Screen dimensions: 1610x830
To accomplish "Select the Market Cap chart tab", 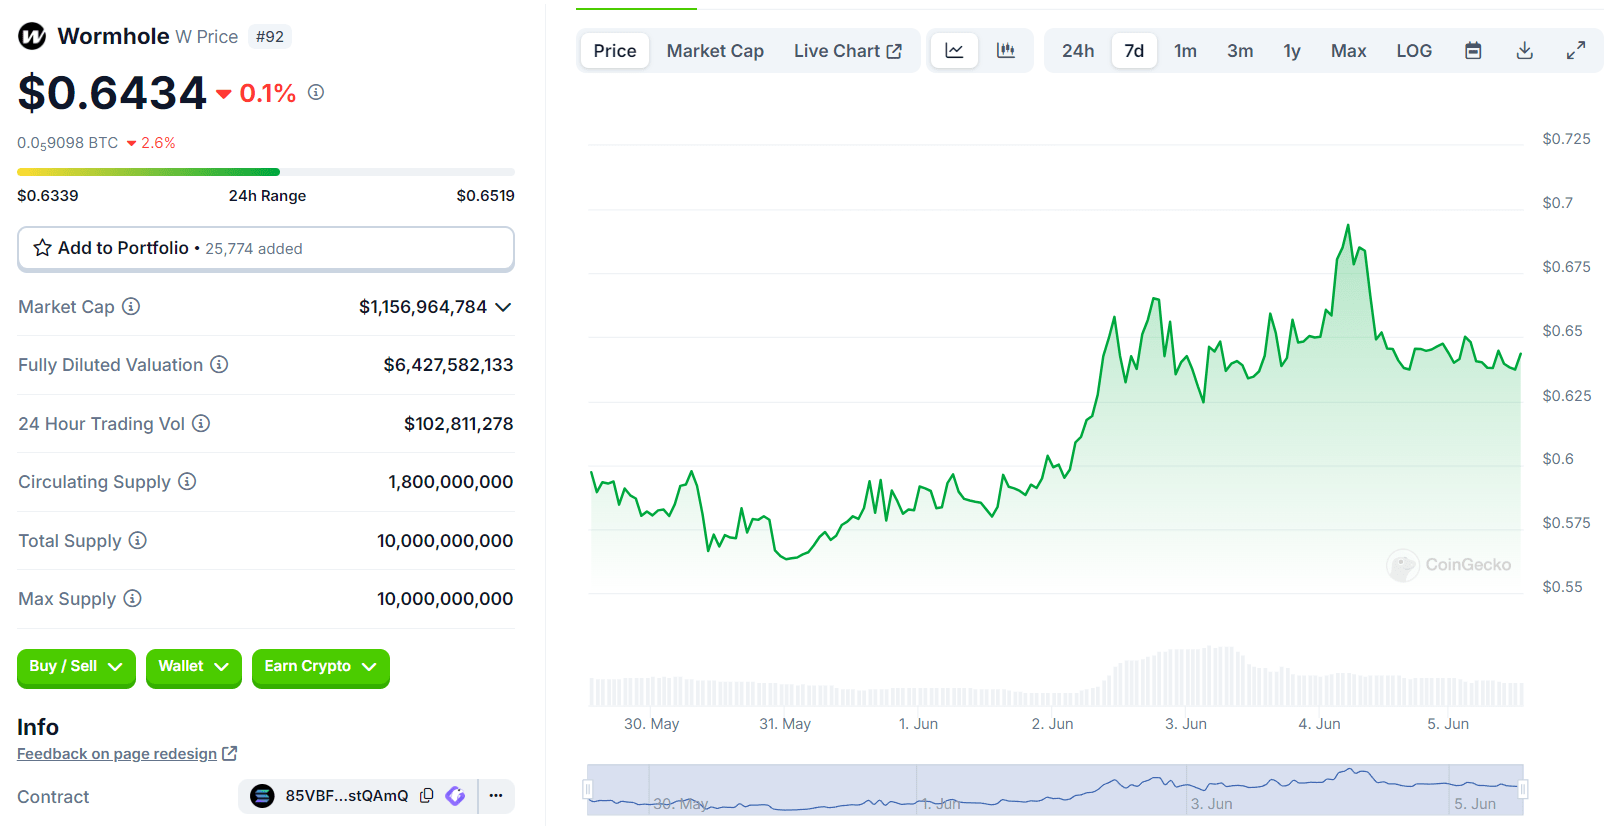I will (715, 51).
